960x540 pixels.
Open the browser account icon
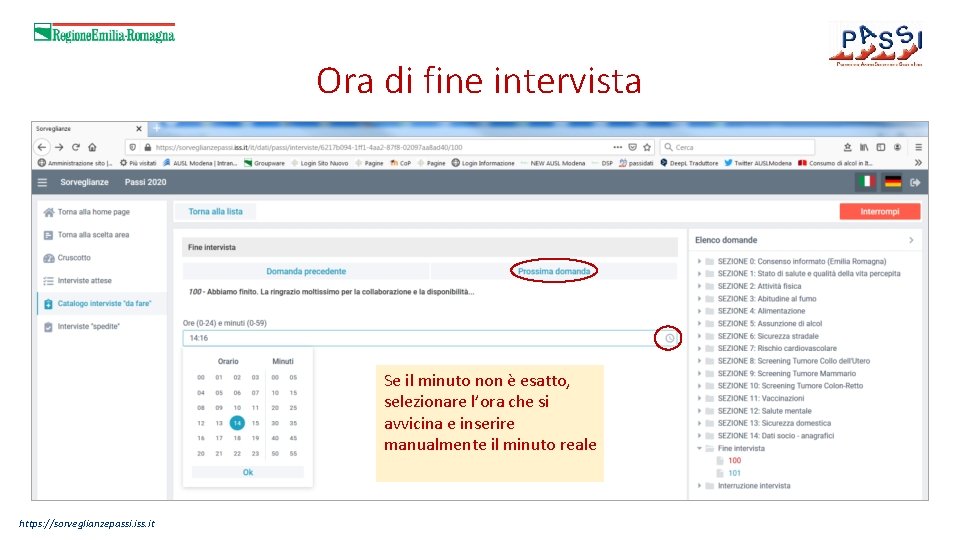click(x=897, y=147)
